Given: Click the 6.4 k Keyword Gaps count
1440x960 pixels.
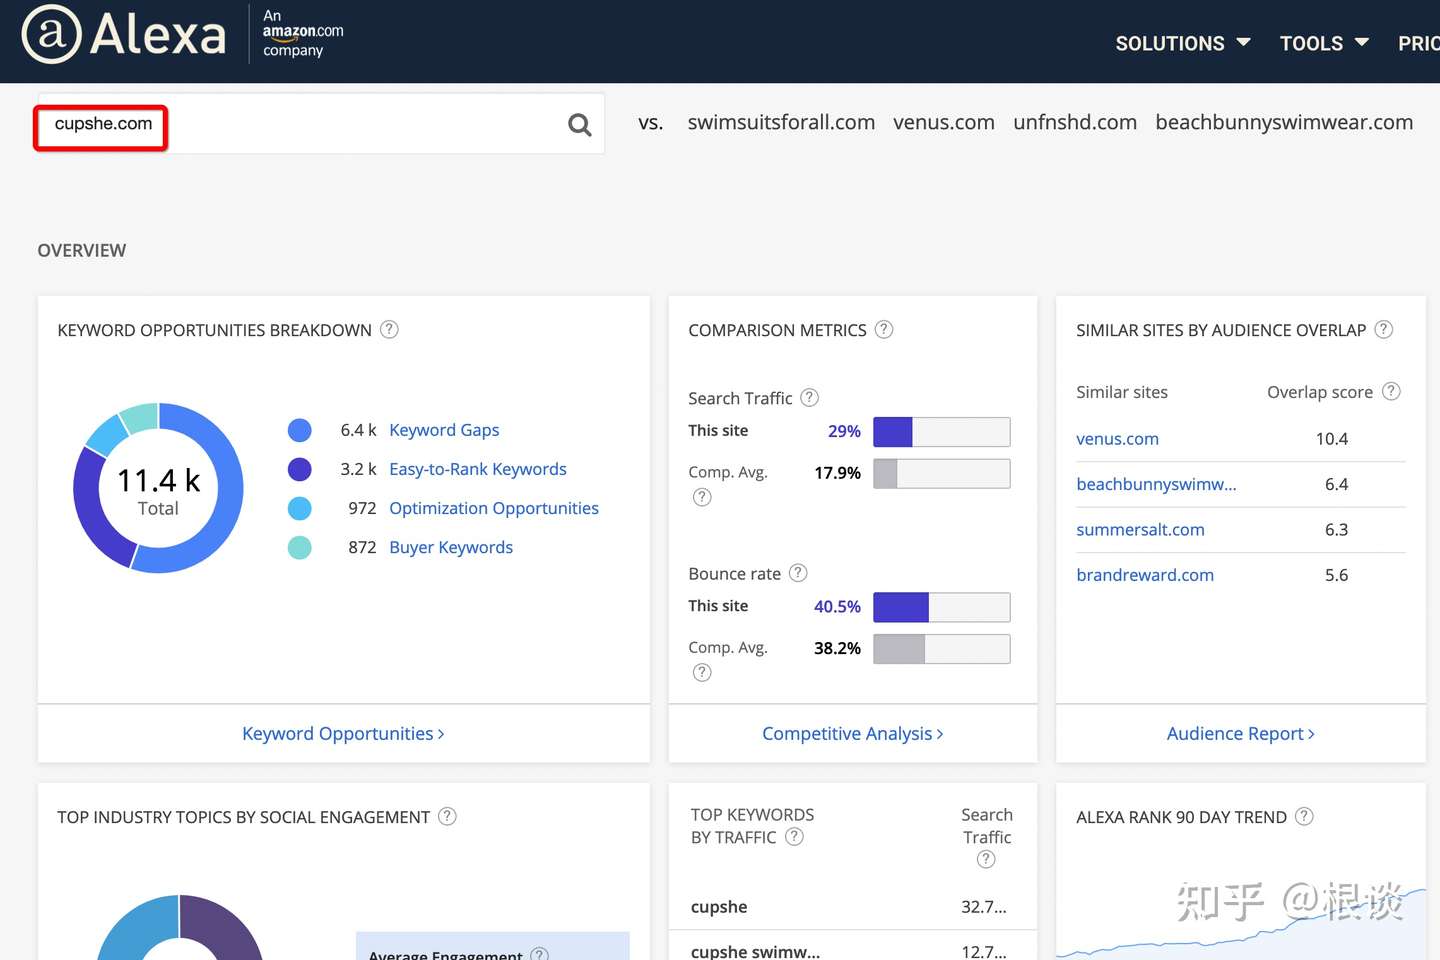Looking at the screenshot, I should click(x=358, y=430).
